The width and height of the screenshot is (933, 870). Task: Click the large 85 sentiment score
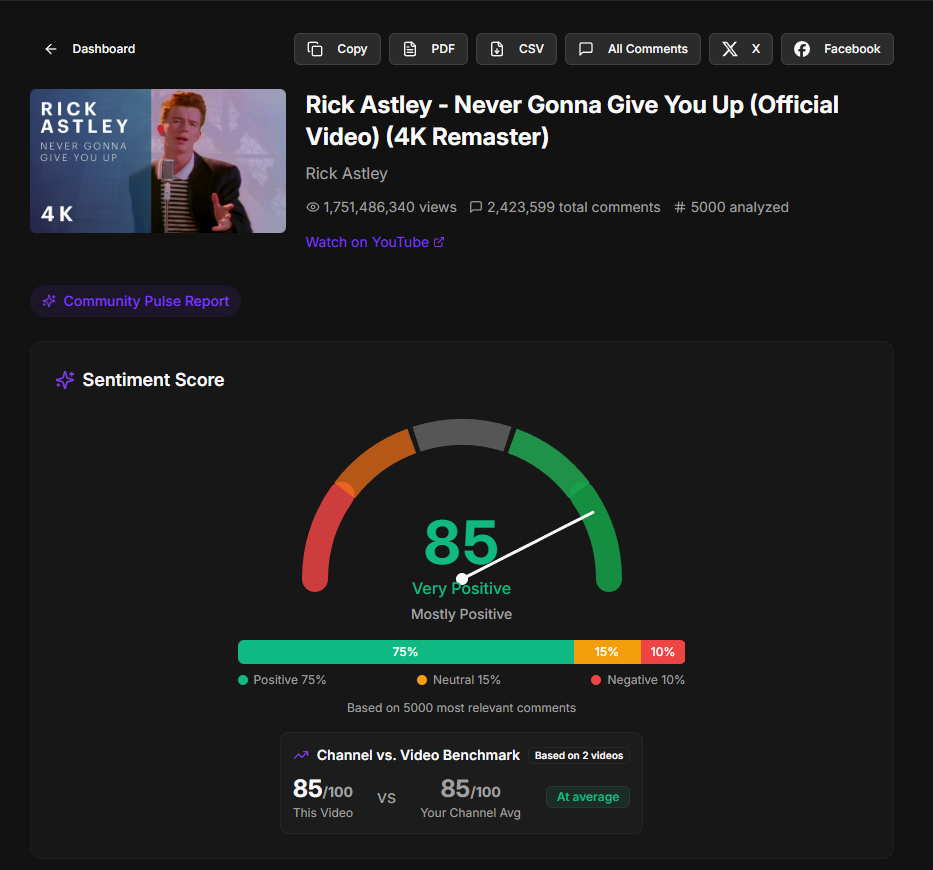(x=461, y=542)
